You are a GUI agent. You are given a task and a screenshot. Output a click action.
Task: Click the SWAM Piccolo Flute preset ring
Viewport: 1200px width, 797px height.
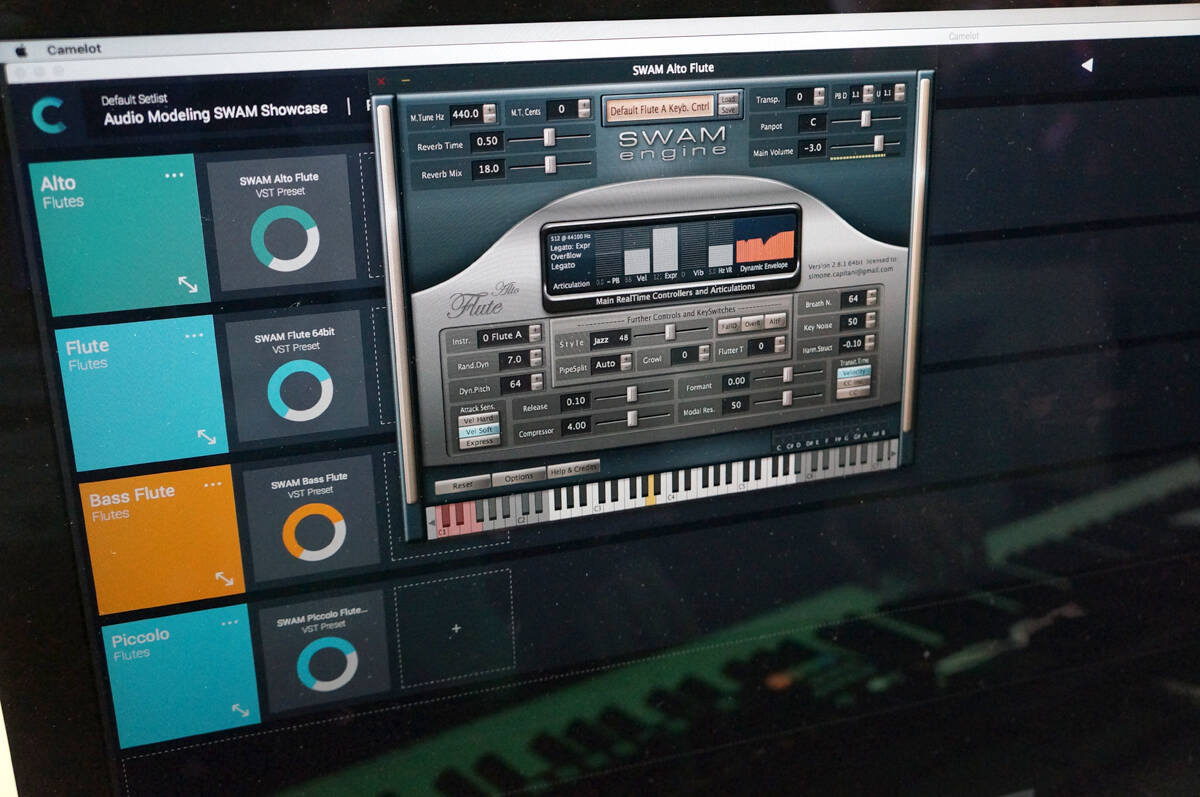coord(327,664)
